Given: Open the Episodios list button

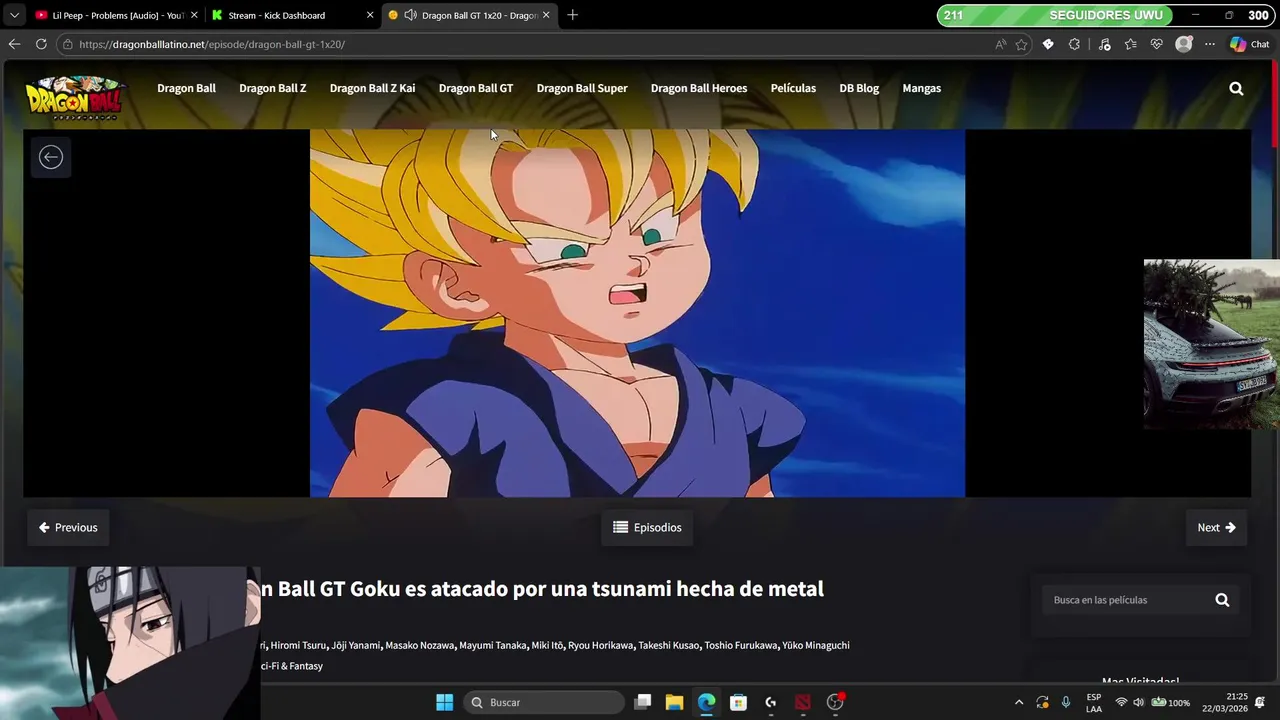Looking at the screenshot, I should point(647,527).
